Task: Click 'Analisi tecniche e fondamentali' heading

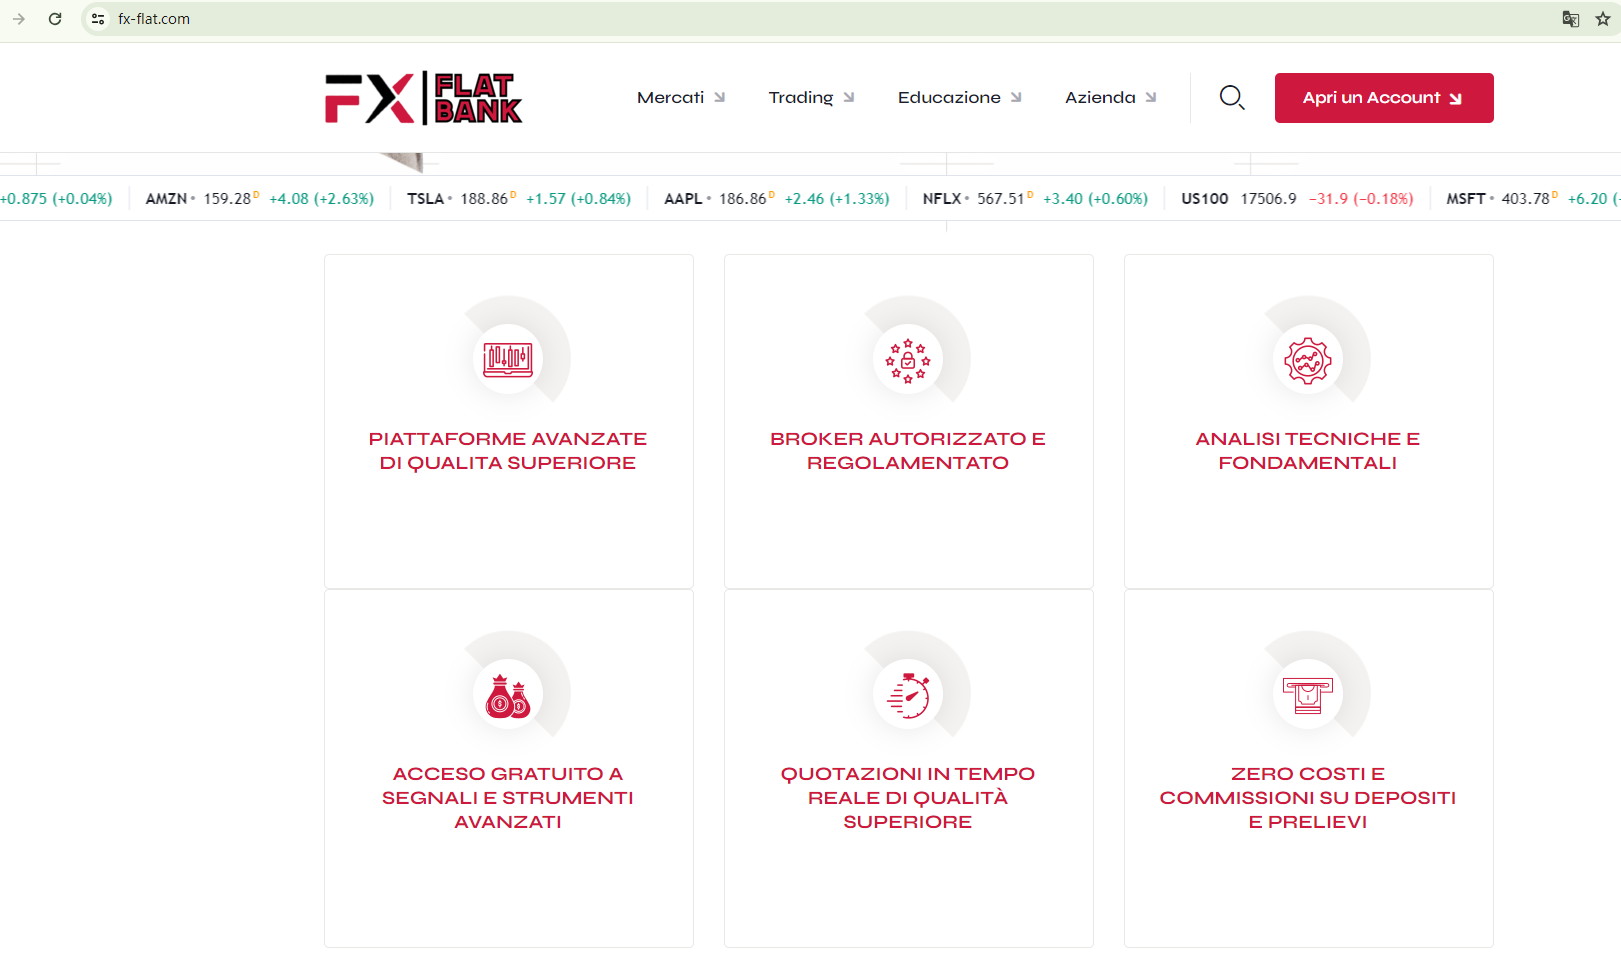Action: [x=1308, y=451]
